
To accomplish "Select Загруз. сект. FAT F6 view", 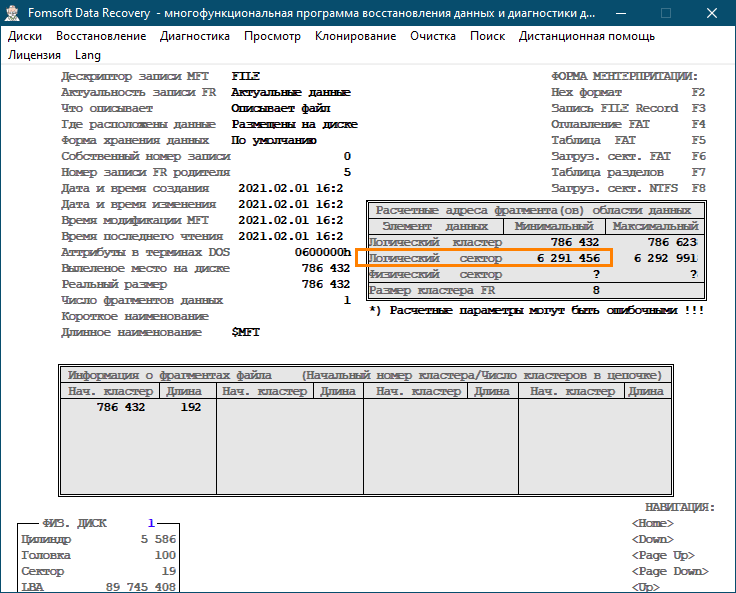I will coord(628,156).
